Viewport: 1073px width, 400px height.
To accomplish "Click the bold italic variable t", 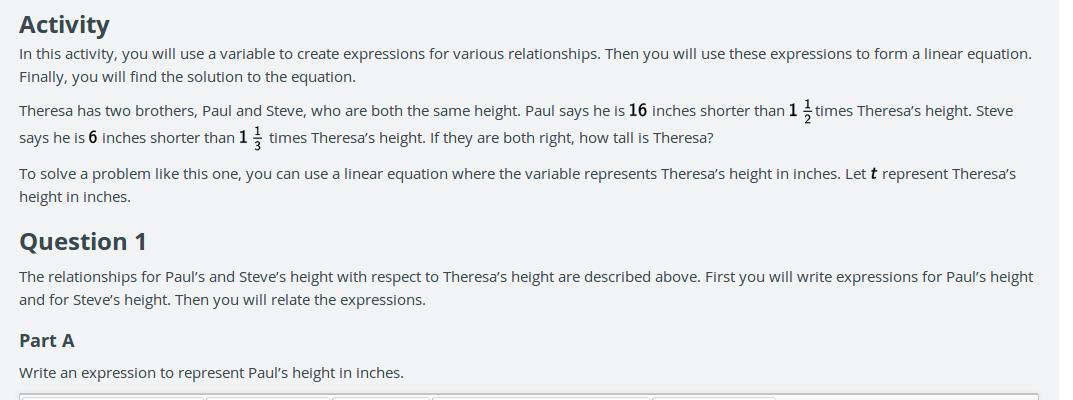I will (x=874, y=174).
